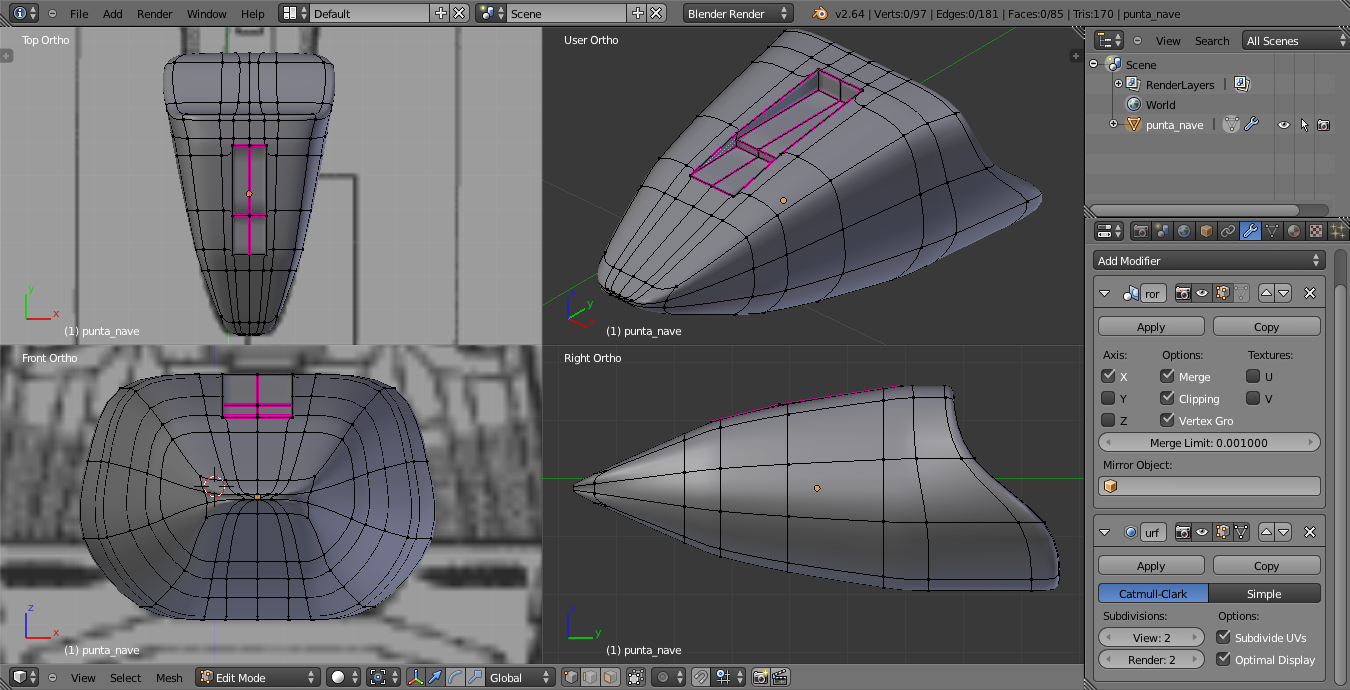This screenshot has width=1350, height=690.
Task: Toggle punta_nave renderability camera in outliner
Action: click(x=1323, y=125)
